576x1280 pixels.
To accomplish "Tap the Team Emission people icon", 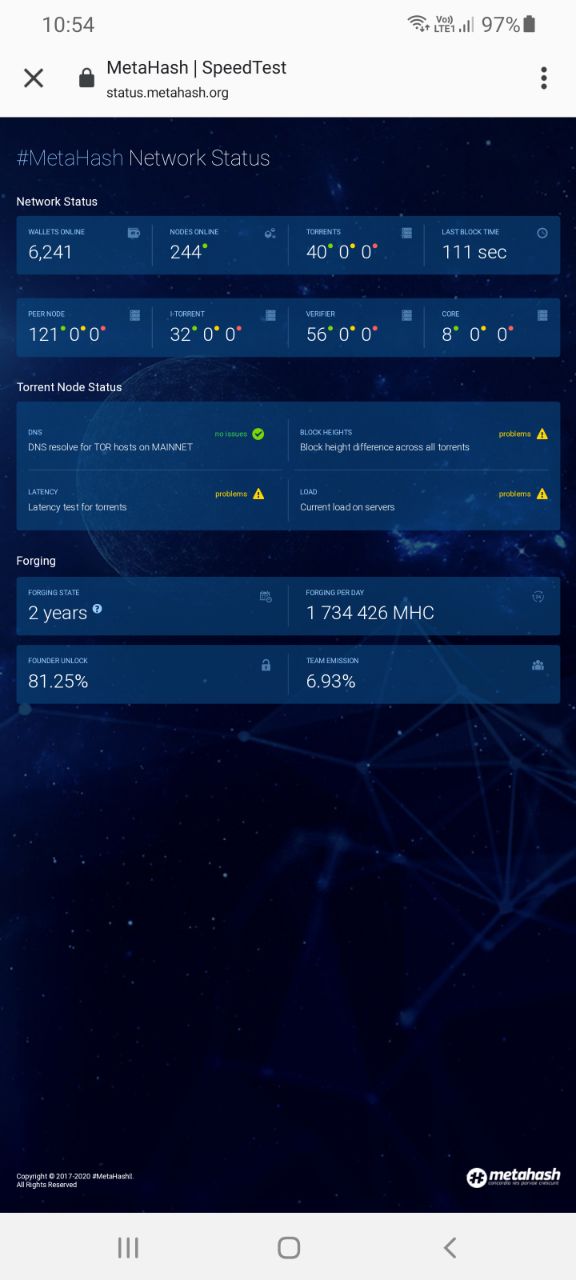I will coord(538,665).
